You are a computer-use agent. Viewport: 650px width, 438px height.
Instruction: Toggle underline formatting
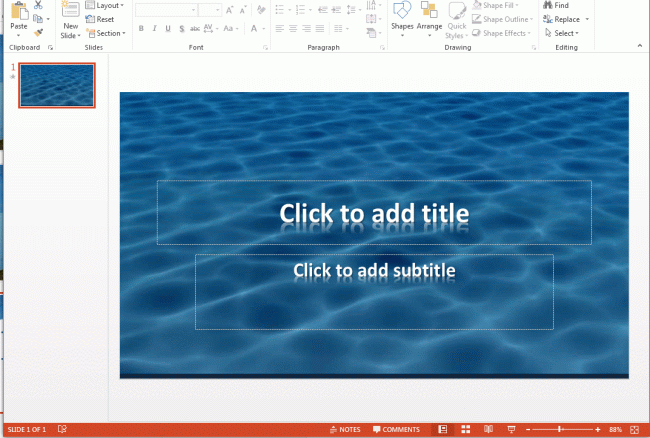[x=168, y=29]
